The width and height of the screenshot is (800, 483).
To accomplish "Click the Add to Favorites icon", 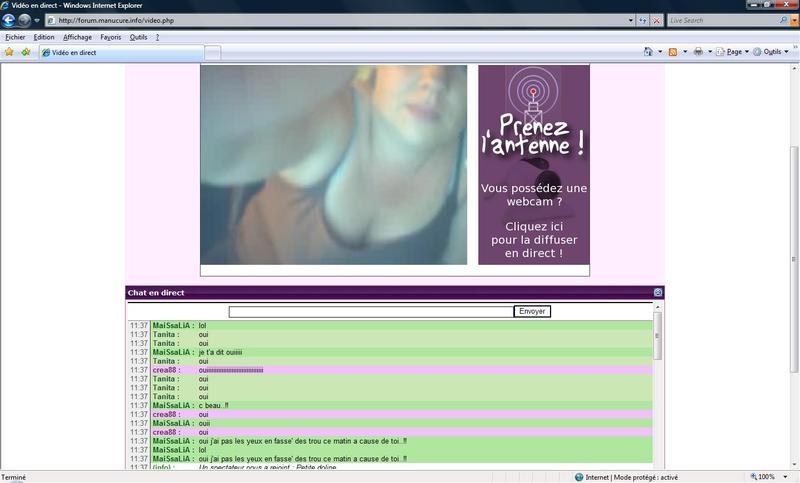I will tap(25, 52).
